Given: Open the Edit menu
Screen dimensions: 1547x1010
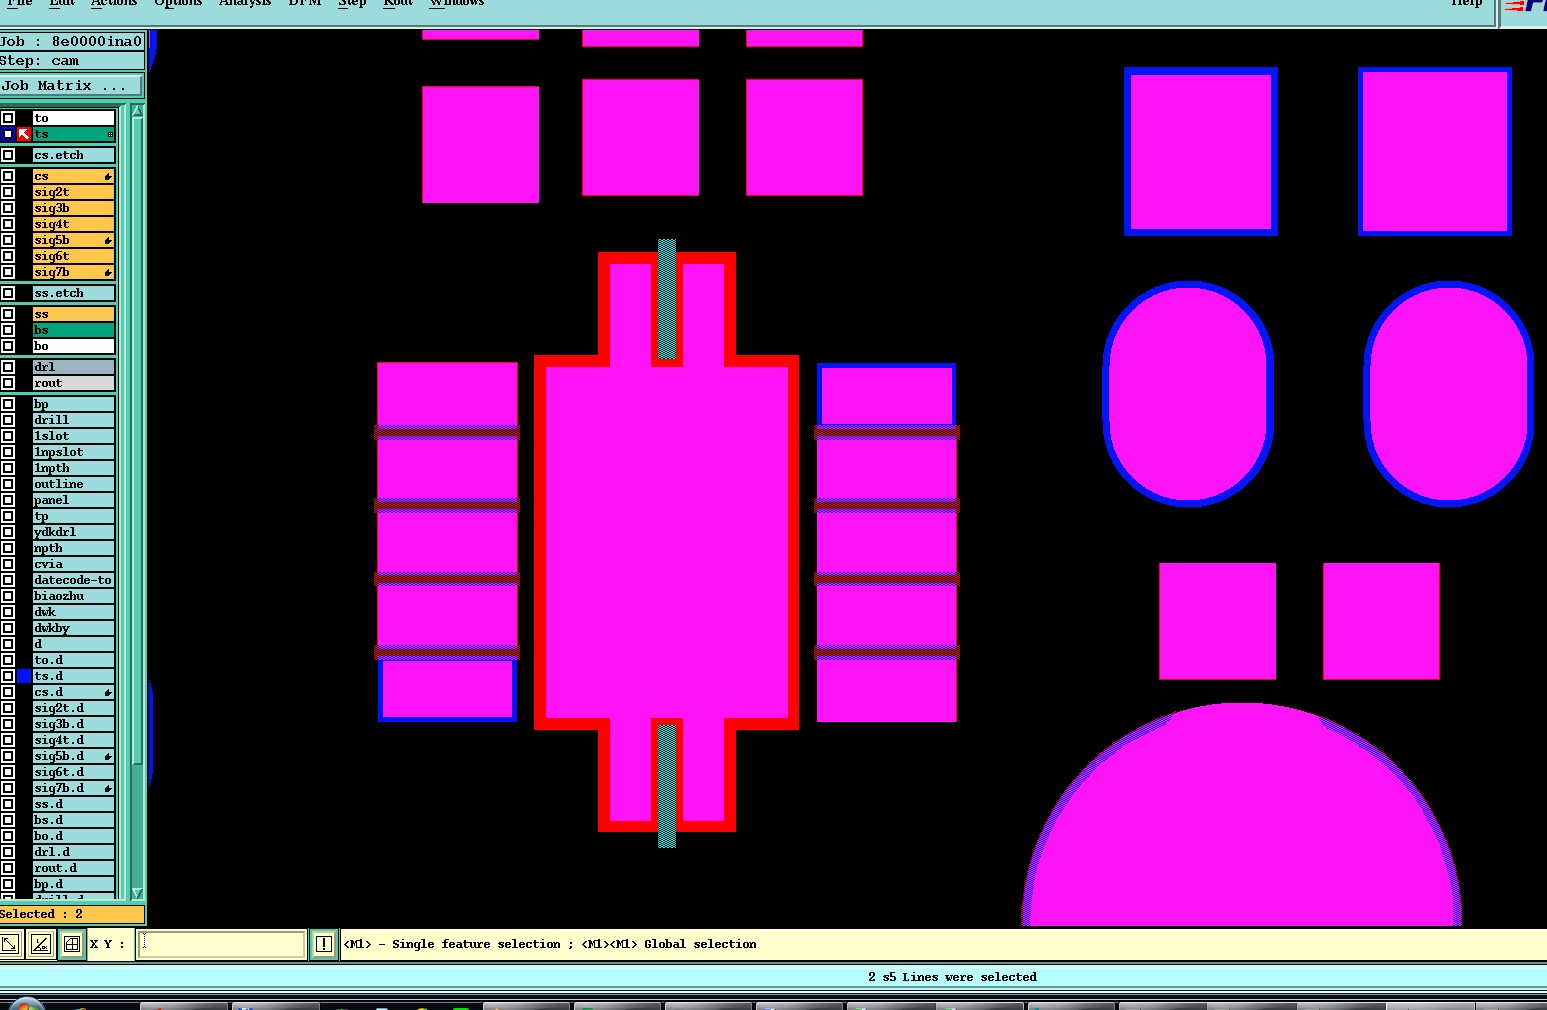Looking at the screenshot, I should (62, 3).
